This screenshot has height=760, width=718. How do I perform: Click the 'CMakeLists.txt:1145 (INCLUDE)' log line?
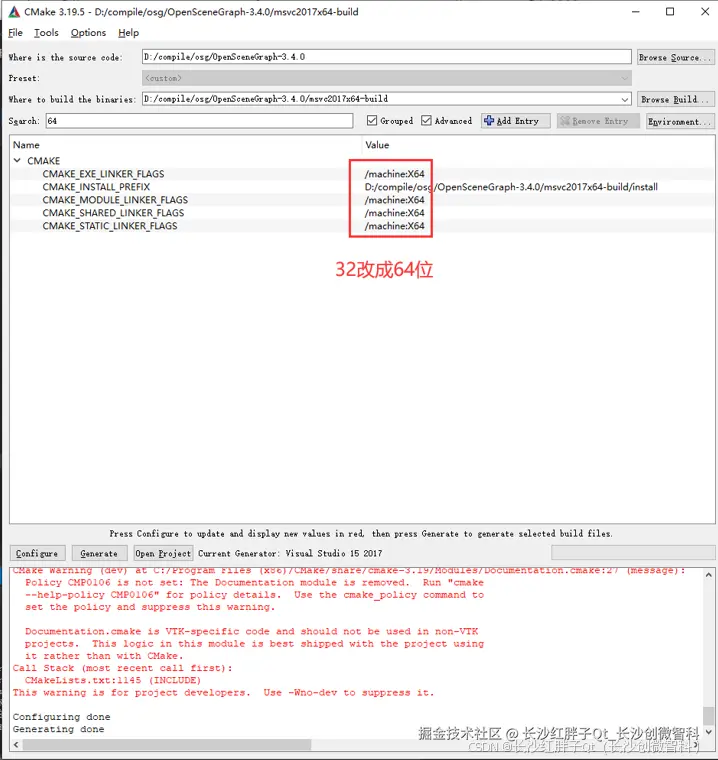[112, 680]
